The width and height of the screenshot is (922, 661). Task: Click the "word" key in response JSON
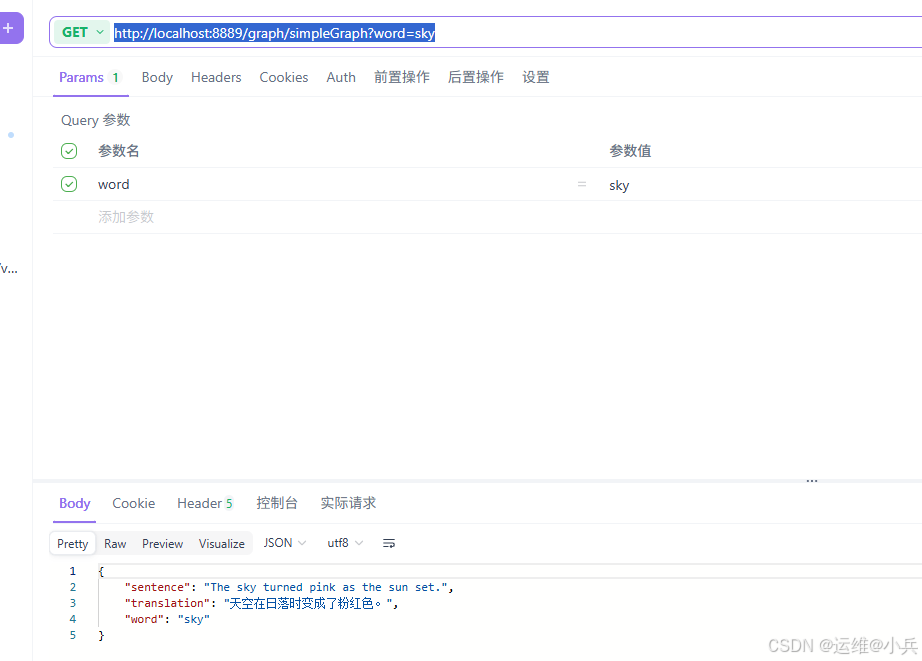coord(144,619)
